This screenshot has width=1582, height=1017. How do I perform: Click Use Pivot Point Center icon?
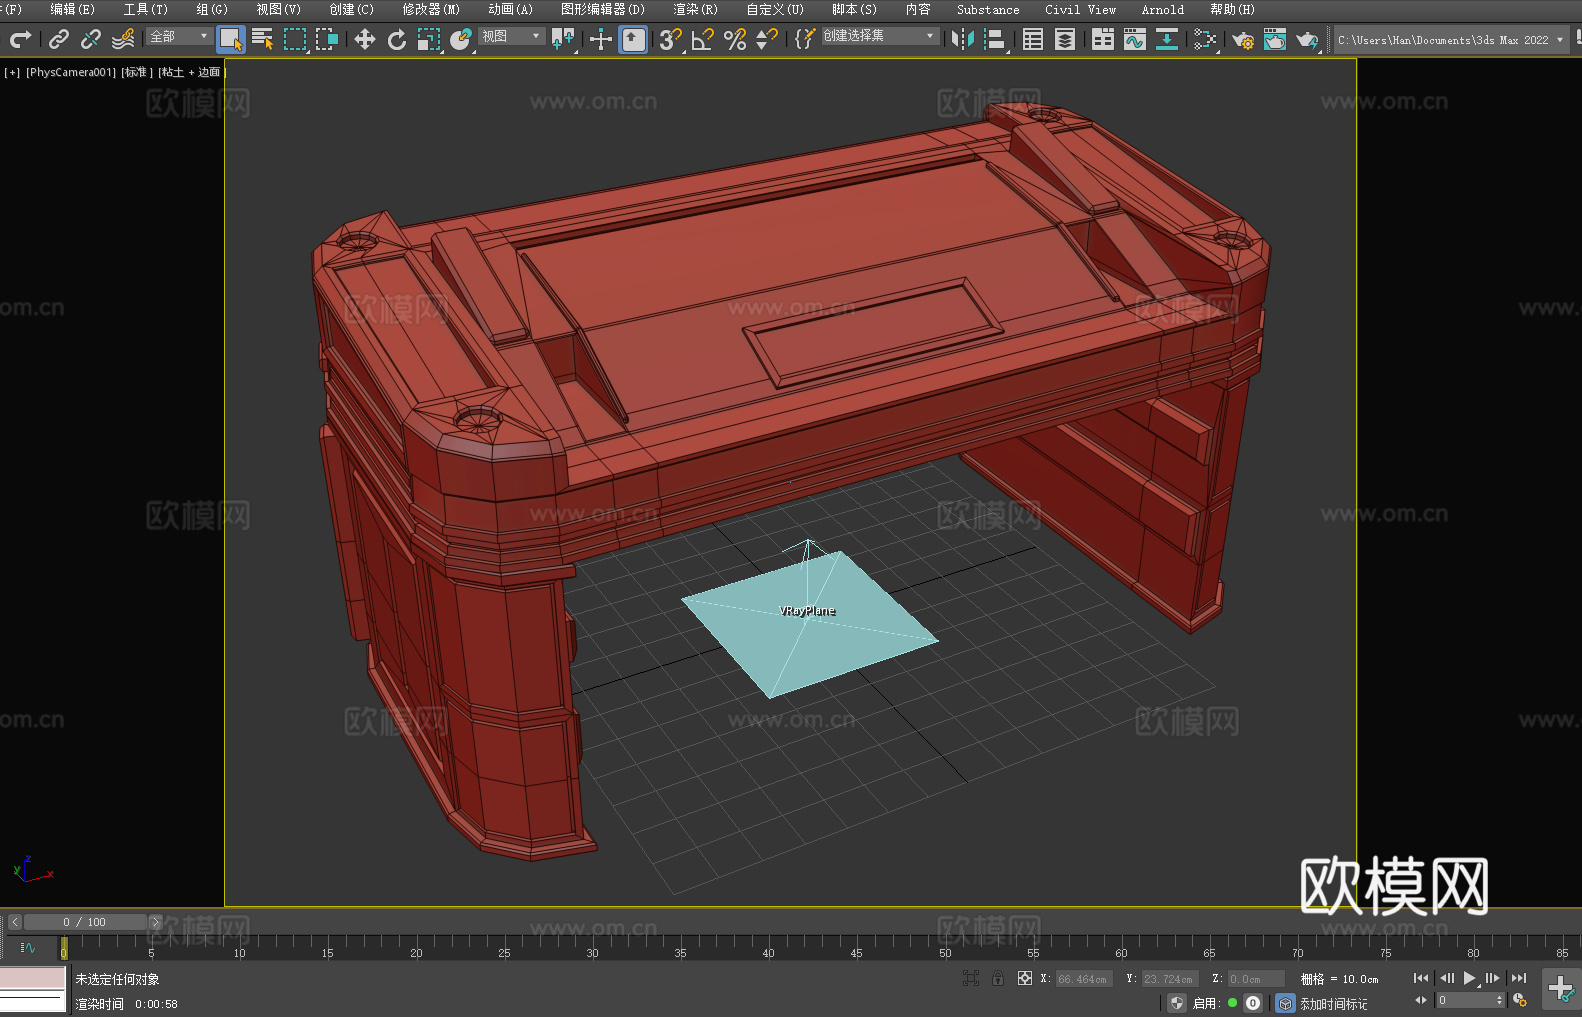[x=563, y=39]
